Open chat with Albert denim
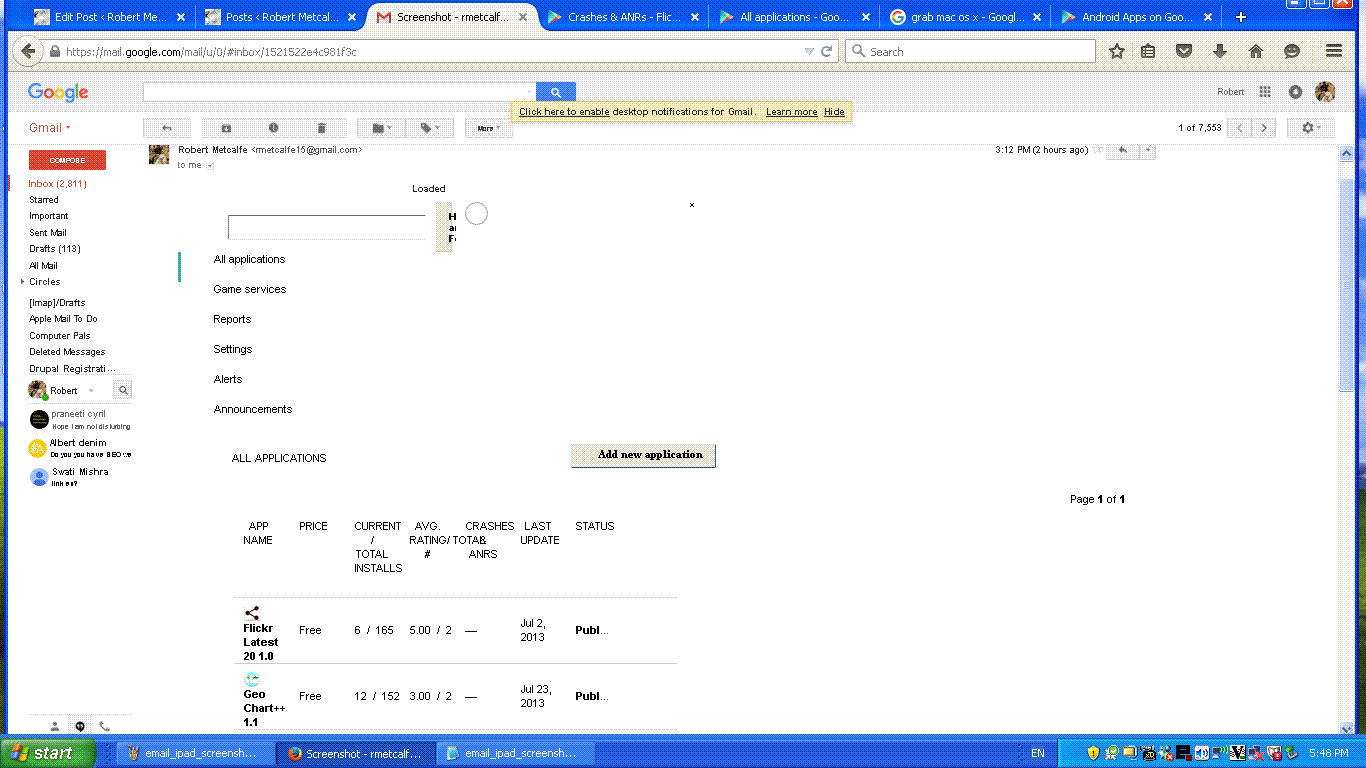This screenshot has width=1366, height=768. [x=80, y=448]
